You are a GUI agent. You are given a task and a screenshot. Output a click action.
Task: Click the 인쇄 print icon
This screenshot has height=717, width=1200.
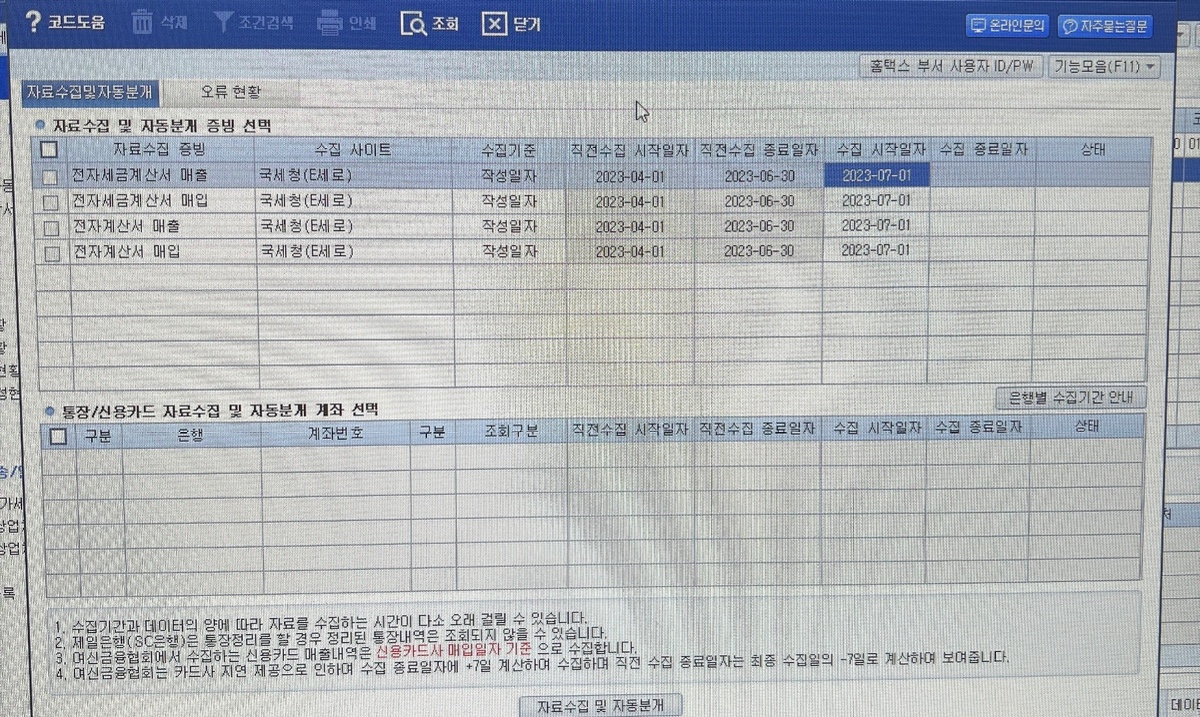tap(329, 22)
